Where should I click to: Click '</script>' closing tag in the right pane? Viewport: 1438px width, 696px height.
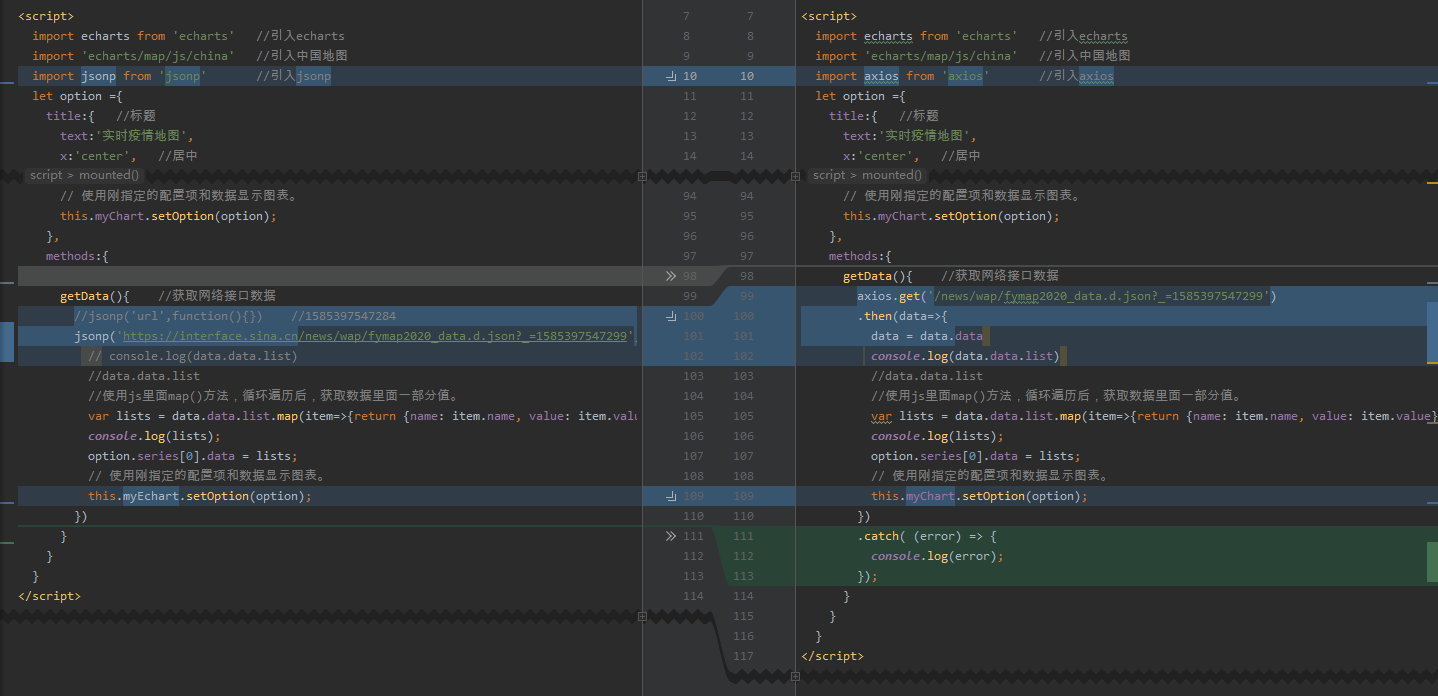coord(832,656)
